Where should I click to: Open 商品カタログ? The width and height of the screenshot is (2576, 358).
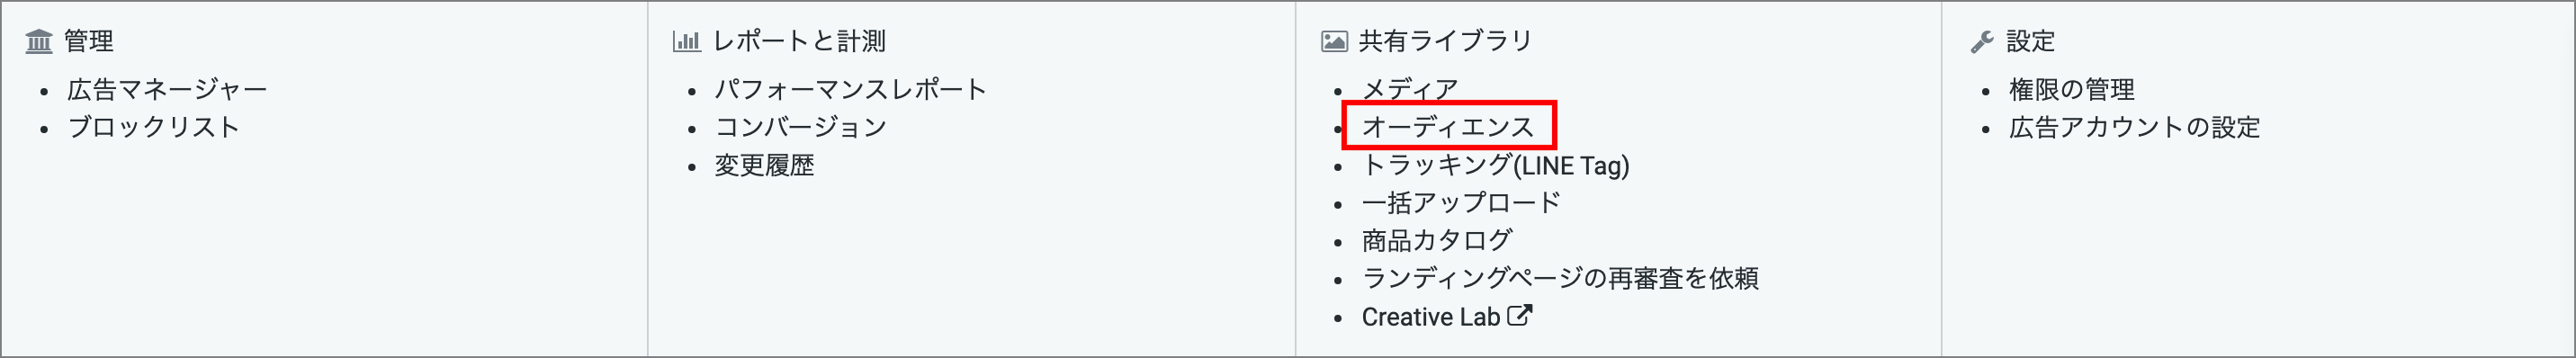tap(1436, 241)
